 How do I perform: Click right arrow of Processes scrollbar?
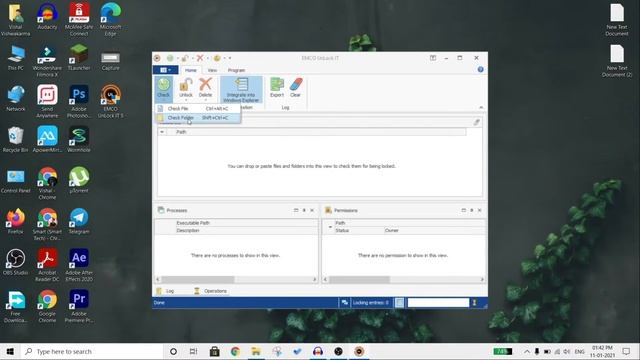click(315, 280)
